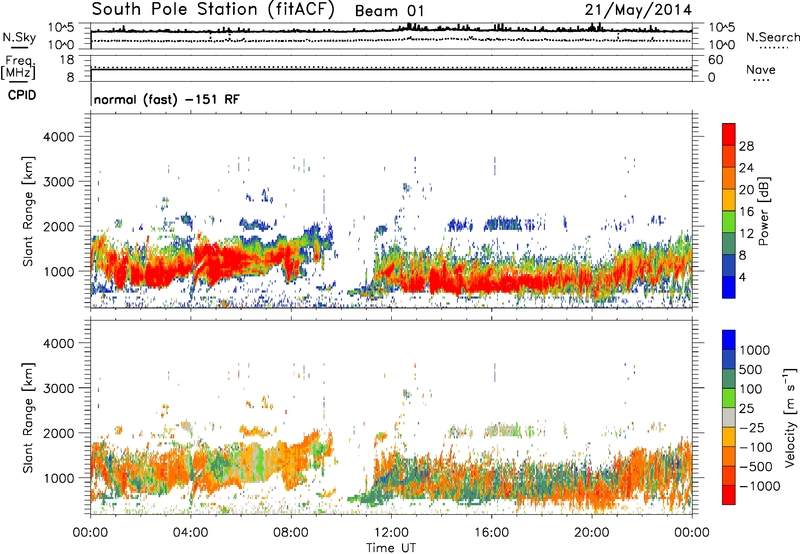Image resolution: width=800 pixels, height=554 pixels.
Task: Click the 'N.Search' legend label
Action: point(772,37)
